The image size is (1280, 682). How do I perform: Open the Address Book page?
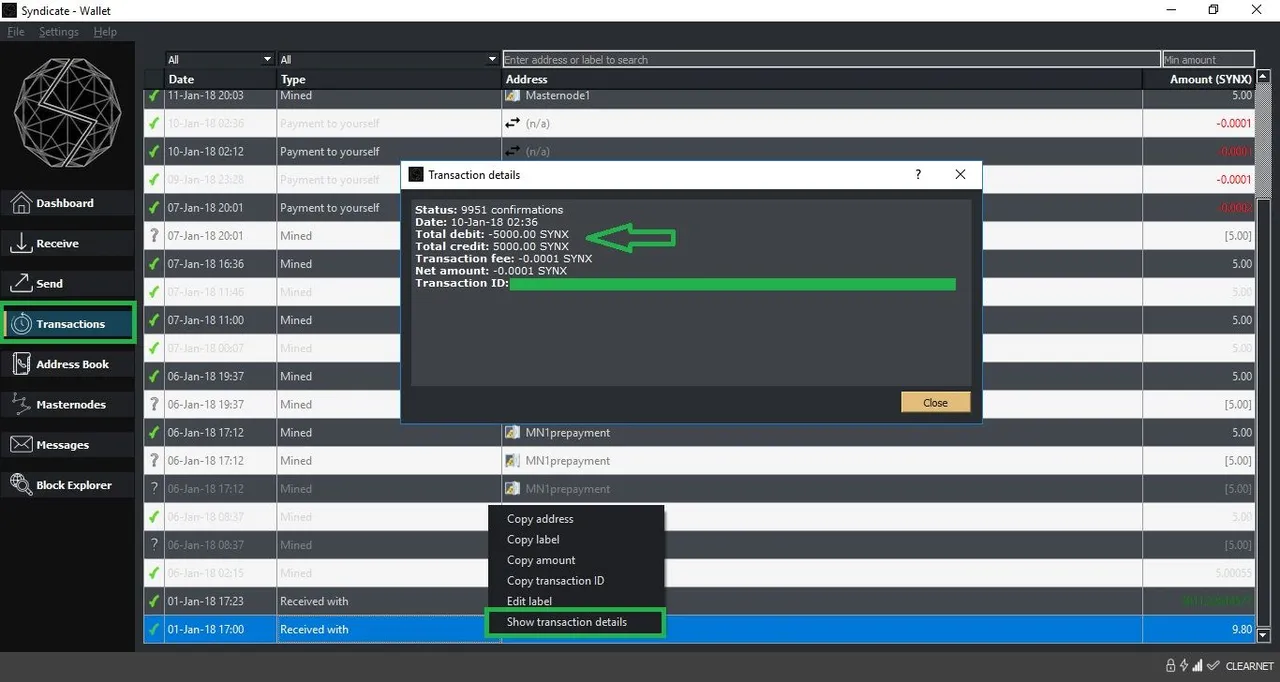pos(67,364)
